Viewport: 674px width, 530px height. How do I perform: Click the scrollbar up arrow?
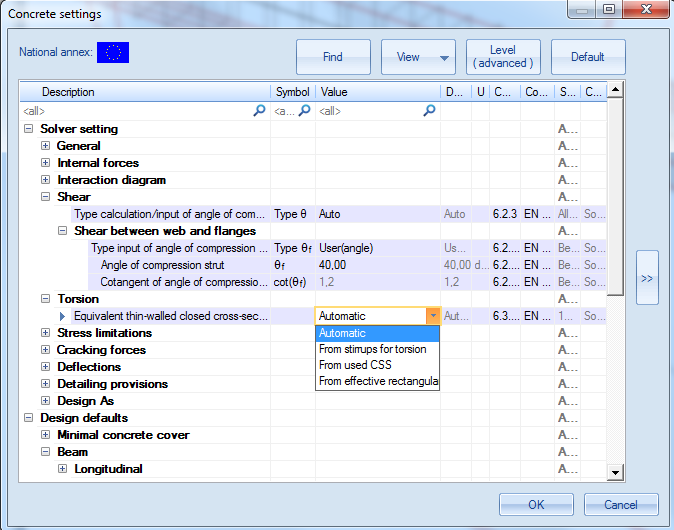point(616,89)
